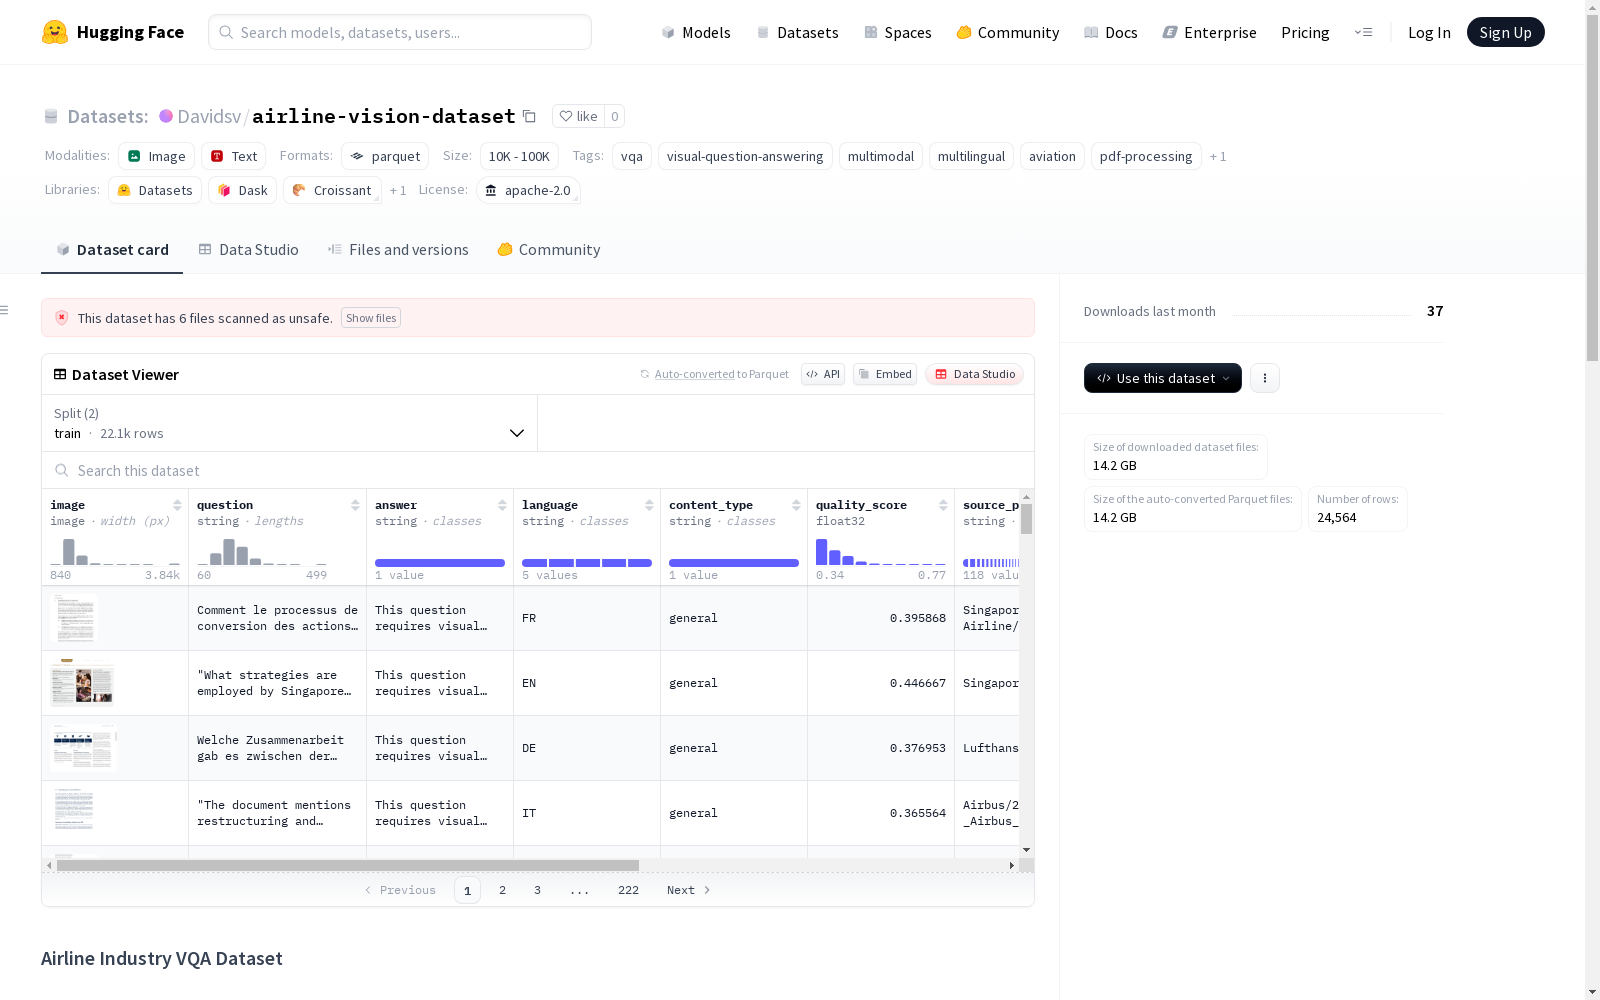Go to page 2 of the dataset
This screenshot has width=1600, height=1000.
pyautogui.click(x=502, y=890)
